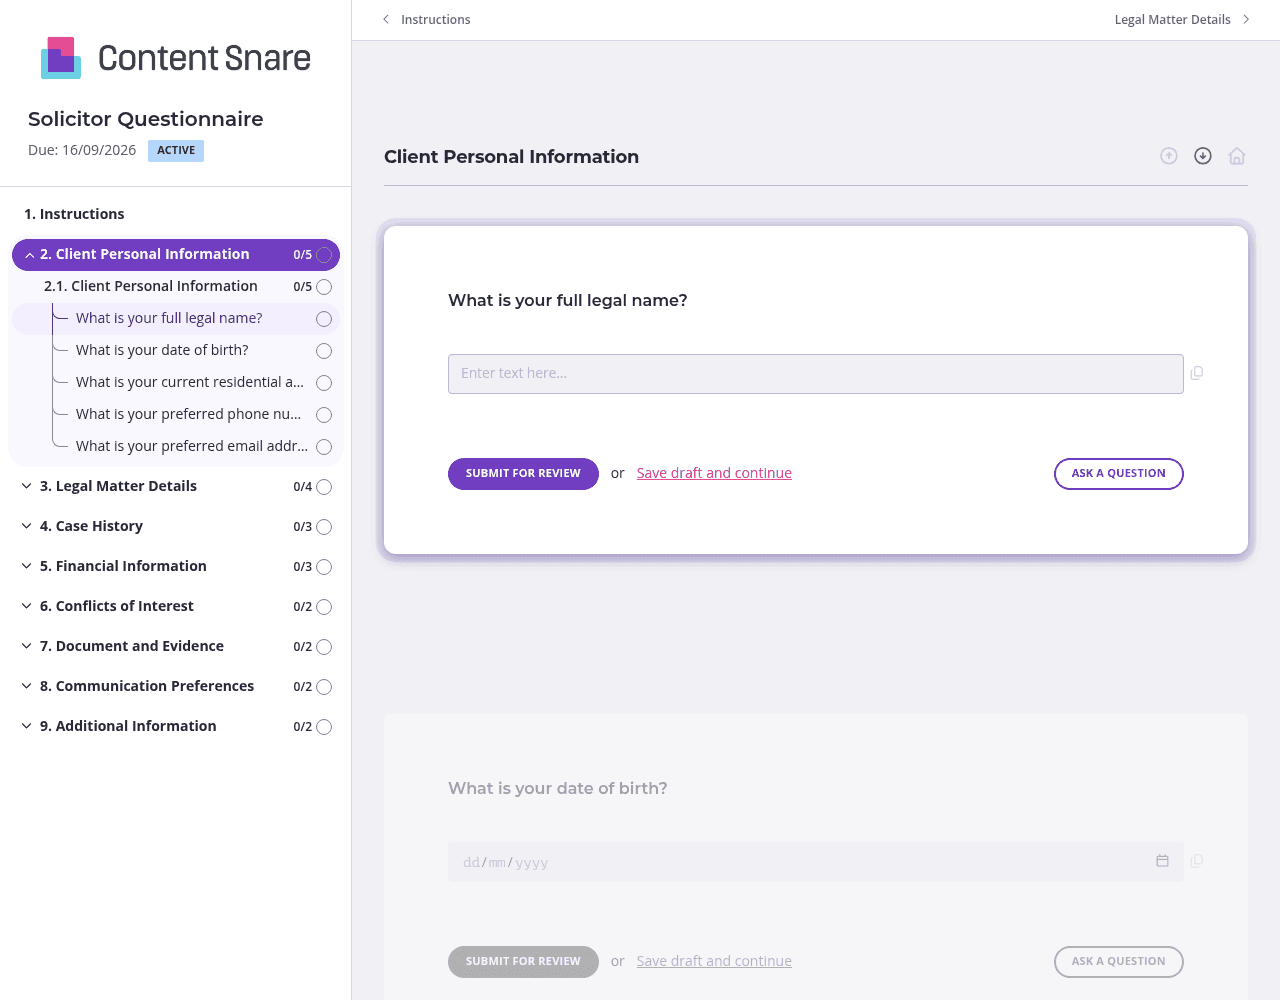Expand the Conflicts of Interest section chevron
Image resolution: width=1280 pixels, height=1000 pixels.
click(x=26, y=606)
